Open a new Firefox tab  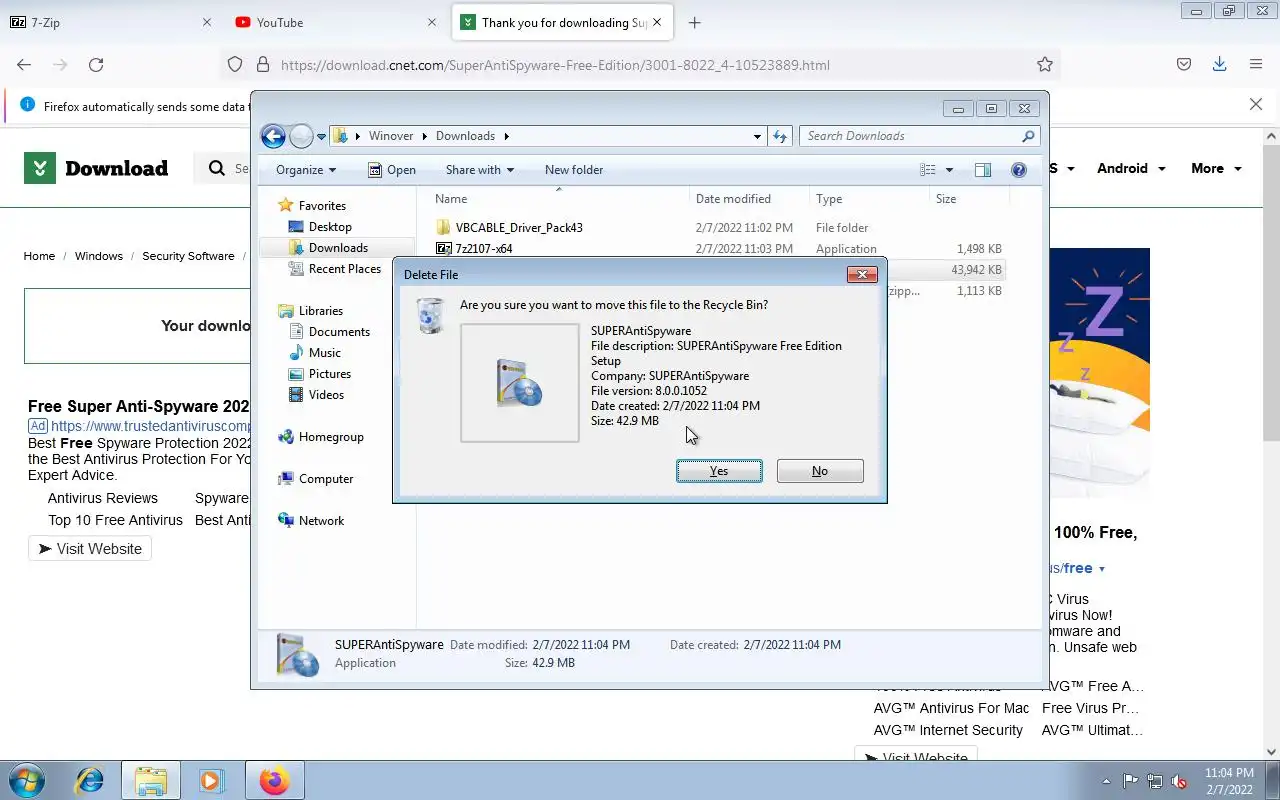695,22
